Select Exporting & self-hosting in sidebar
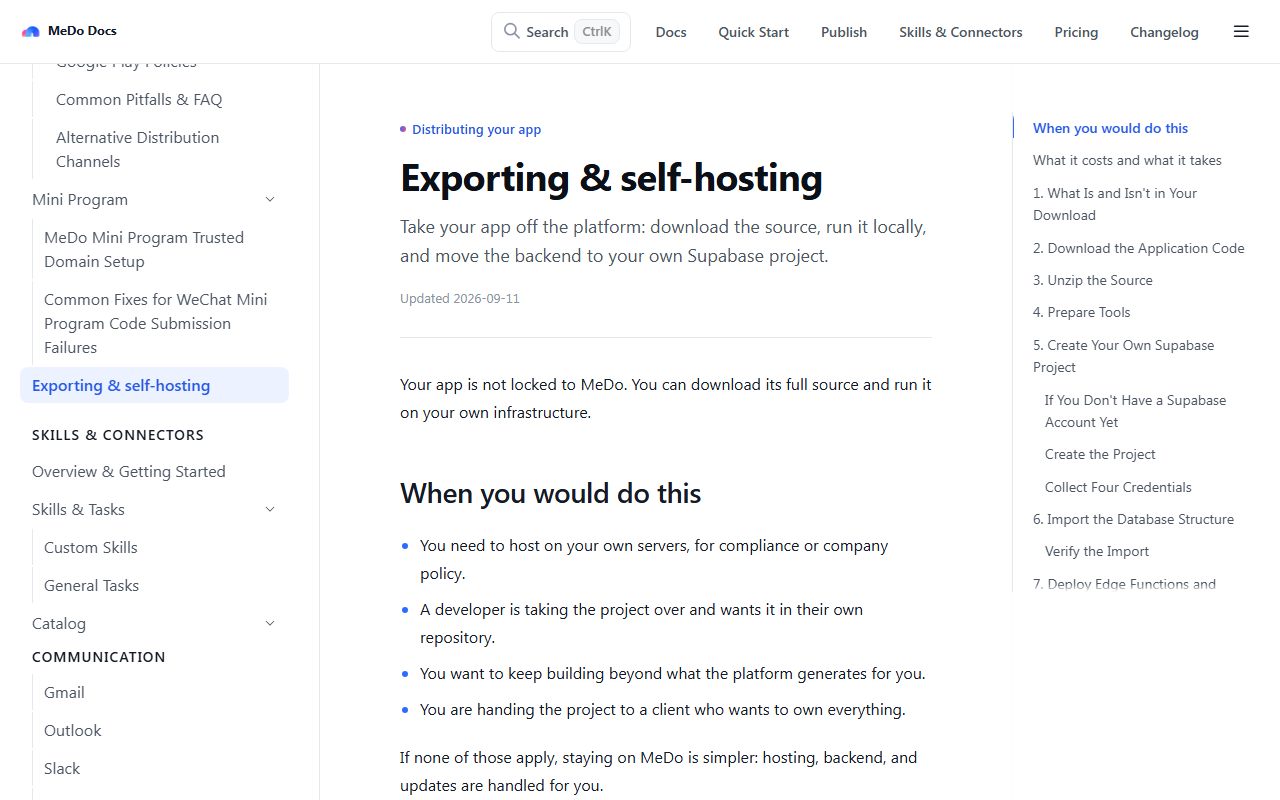 (x=154, y=386)
